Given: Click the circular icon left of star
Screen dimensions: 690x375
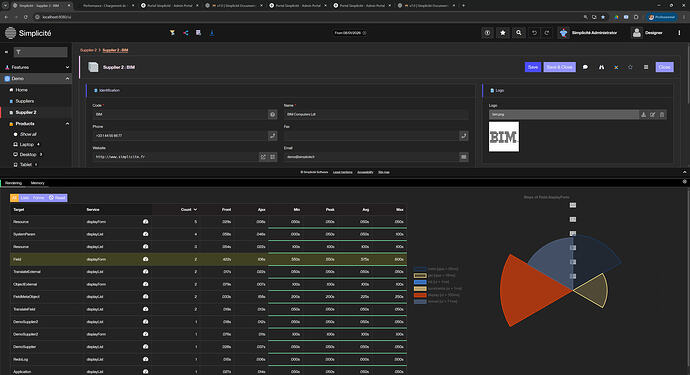Looking at the screenshot, I should (x=487, y=33).
